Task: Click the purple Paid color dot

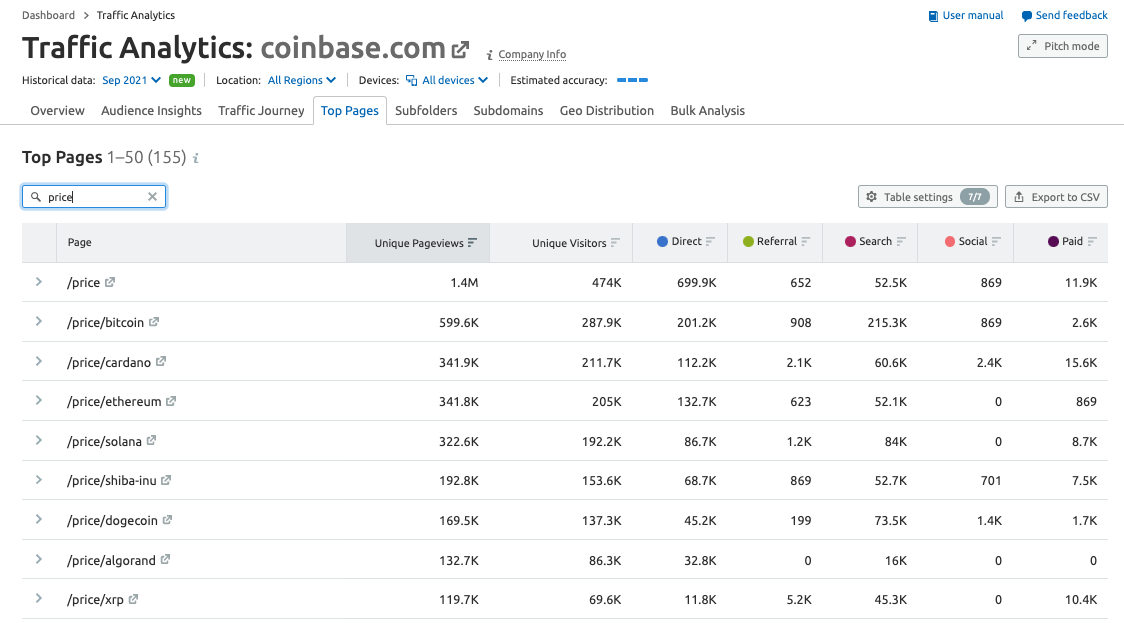Action: (x=1053, y=242)
